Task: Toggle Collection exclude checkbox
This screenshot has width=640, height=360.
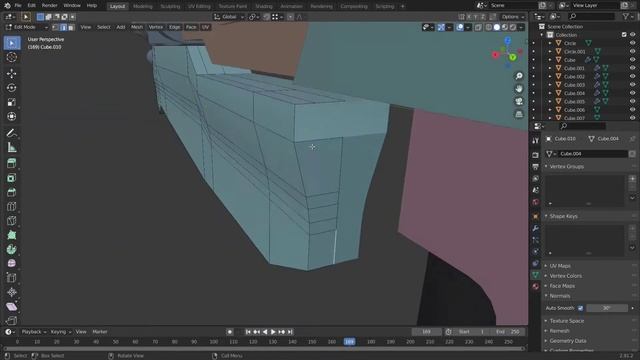Action: pyautogui.click(x=624, y=35)
